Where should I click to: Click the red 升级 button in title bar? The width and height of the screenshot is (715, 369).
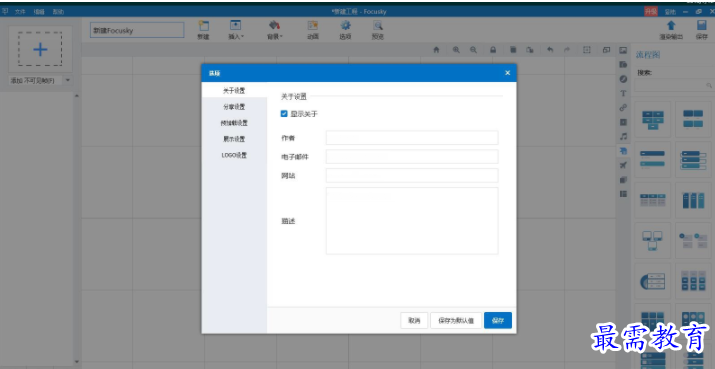pyautogui.click(x=651, y=12)
